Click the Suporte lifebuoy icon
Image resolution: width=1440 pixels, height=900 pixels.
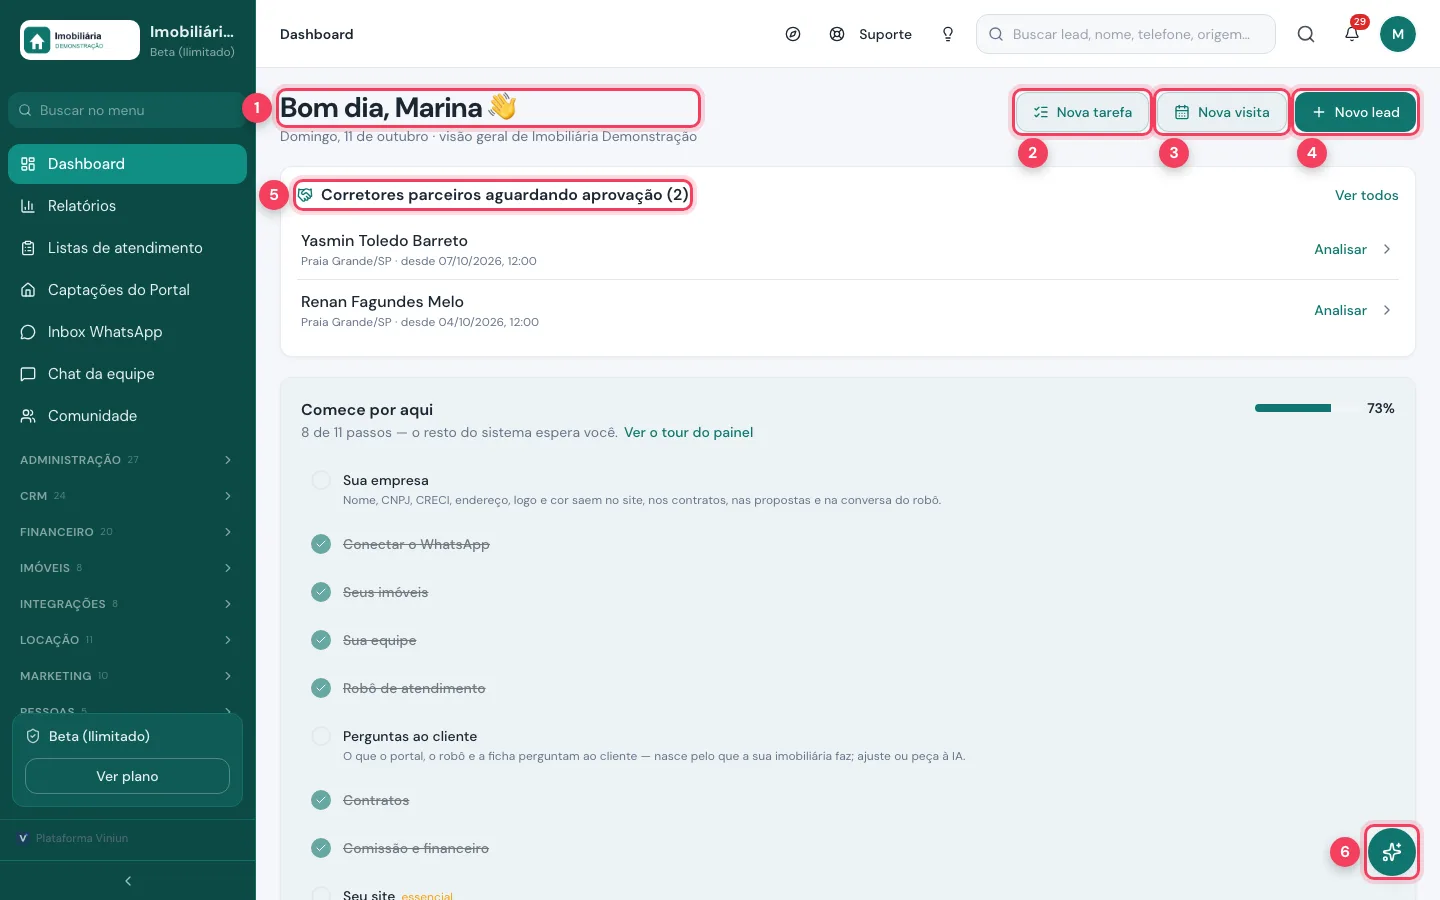point(837,34)
